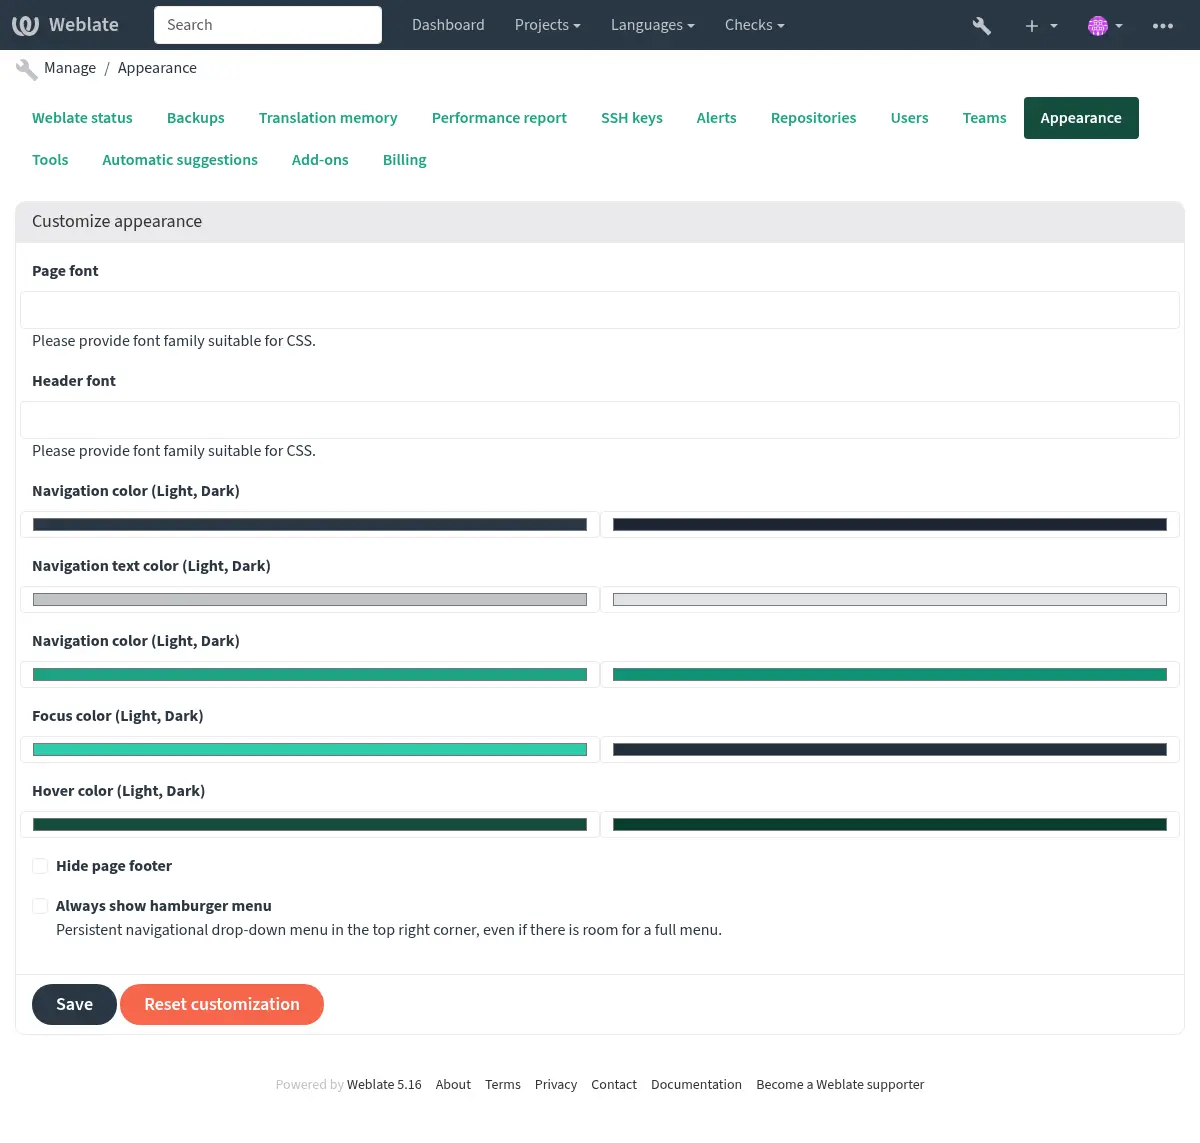Open the SSH keys tab
Screen dimensions: 1200x1143
631,118
